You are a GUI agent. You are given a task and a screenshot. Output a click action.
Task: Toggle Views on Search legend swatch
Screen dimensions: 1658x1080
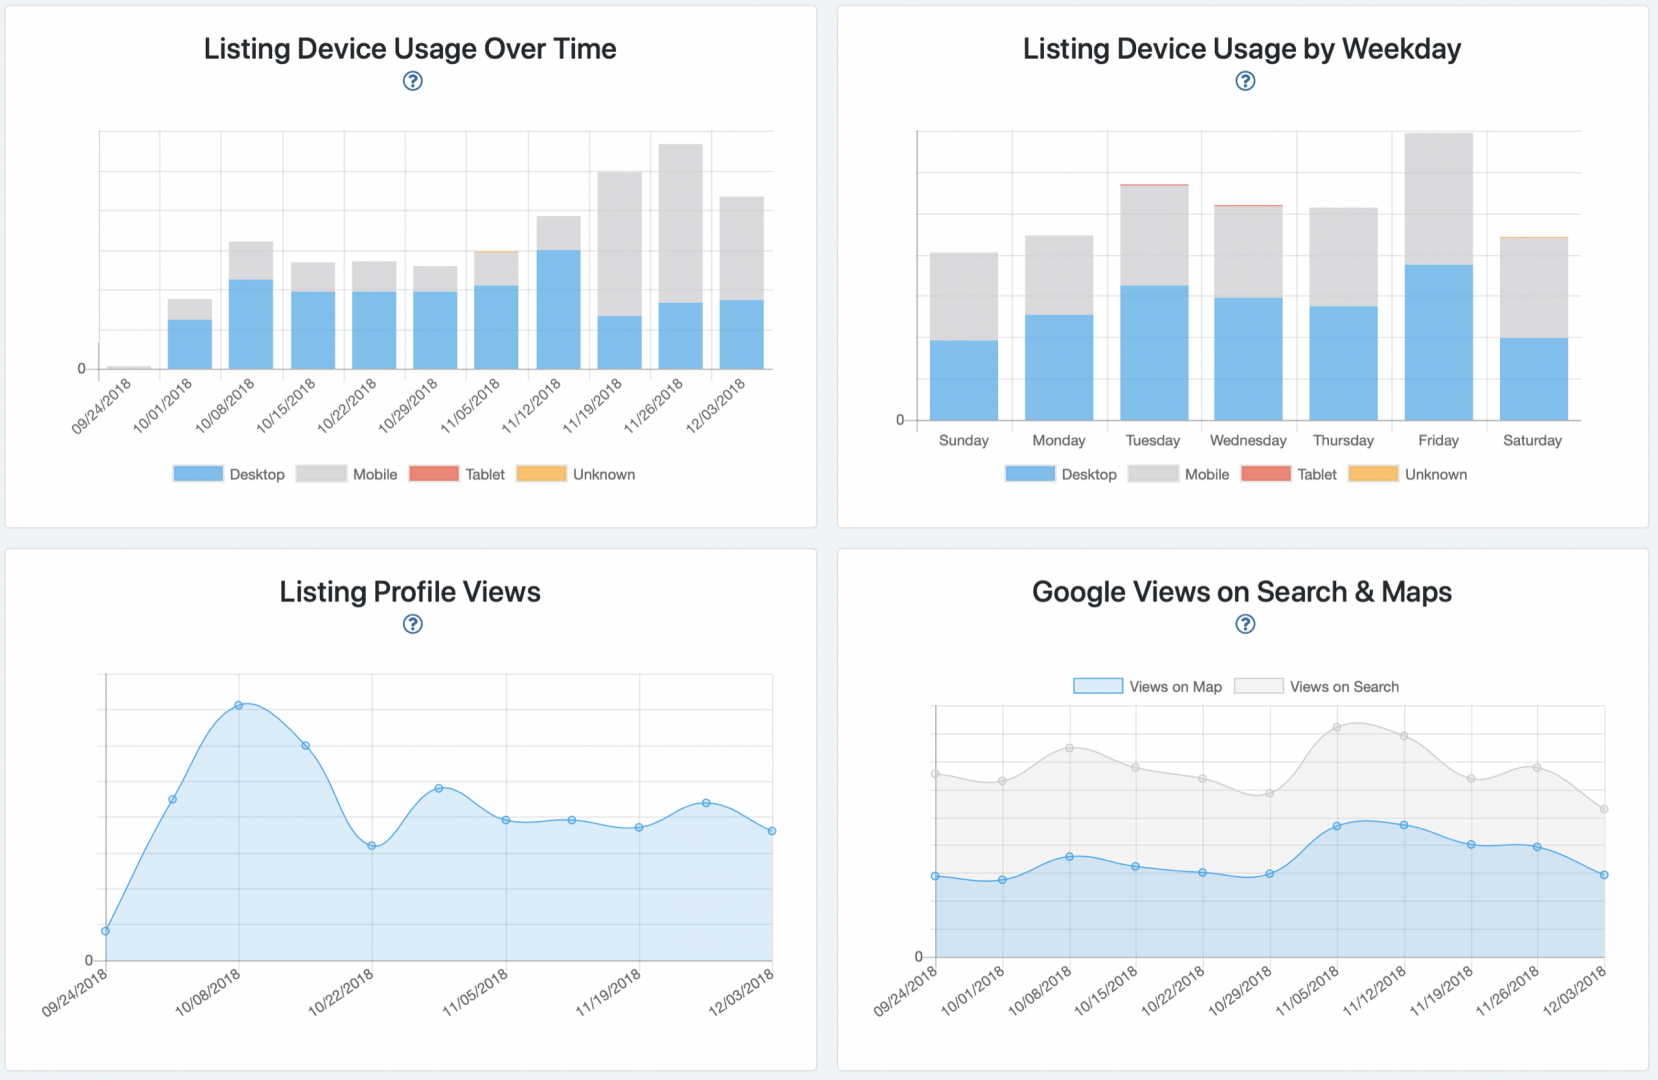1259,686
